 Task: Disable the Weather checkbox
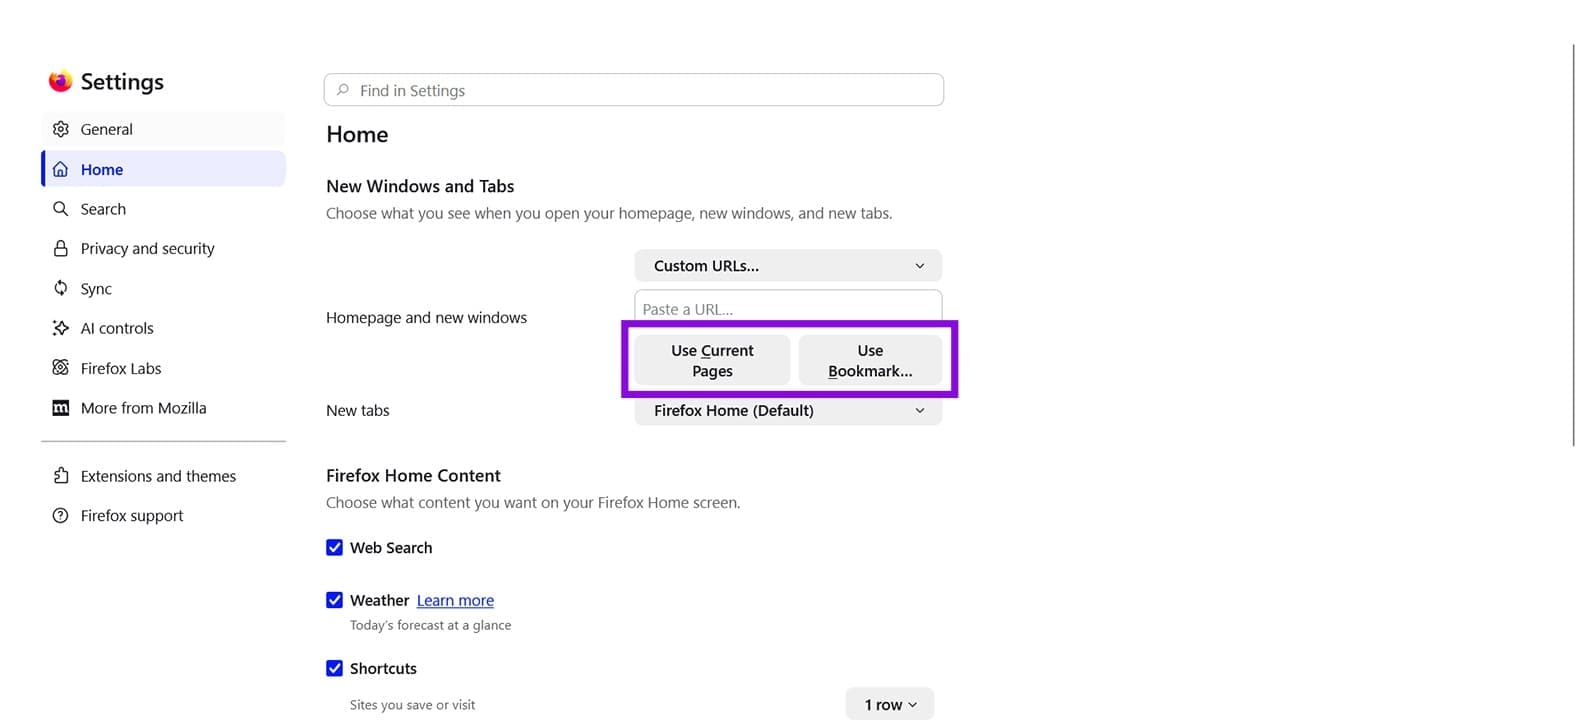334,600
